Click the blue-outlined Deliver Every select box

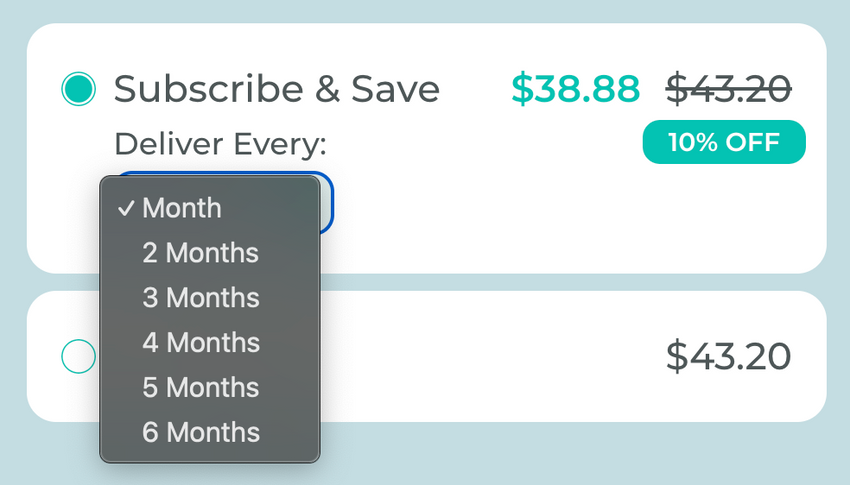pyautogui.click(x=327, y=204)
